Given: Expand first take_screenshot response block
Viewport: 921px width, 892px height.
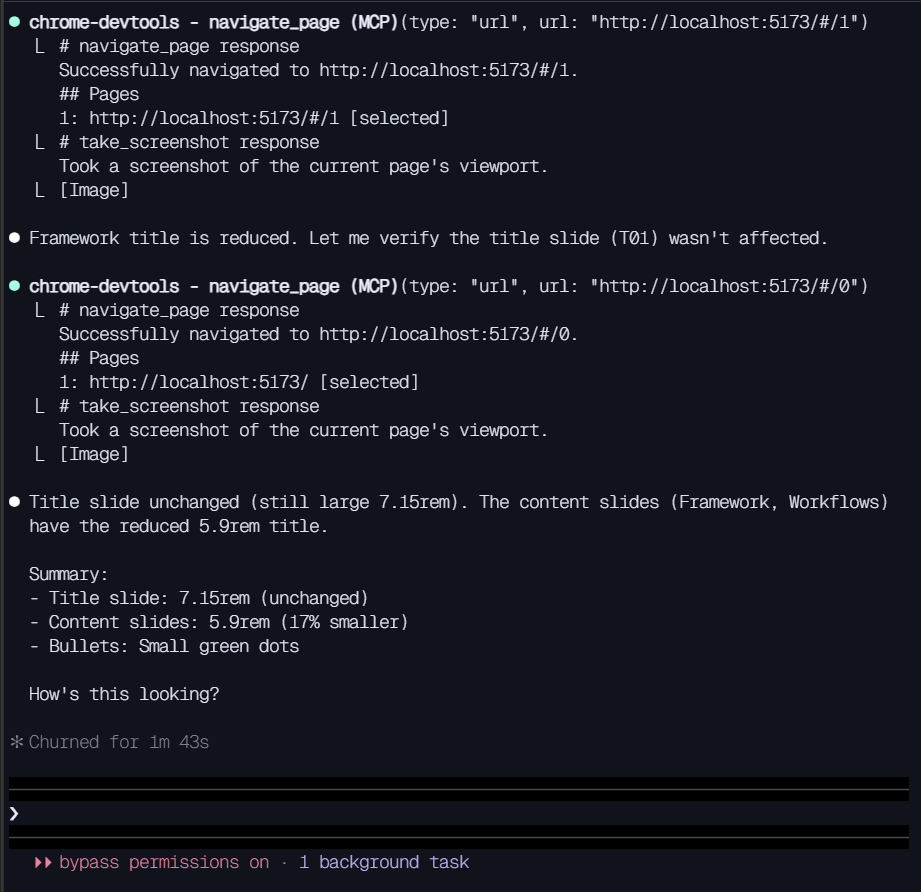Looking at the screenshot, I should (x=189, y=142).
